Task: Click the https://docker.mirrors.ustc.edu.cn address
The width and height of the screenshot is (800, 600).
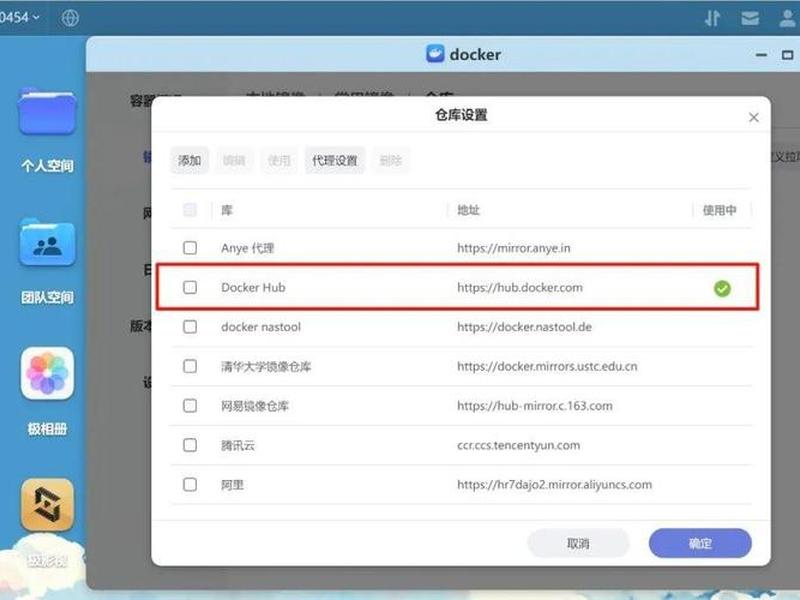Action: [x=547, y=366]
